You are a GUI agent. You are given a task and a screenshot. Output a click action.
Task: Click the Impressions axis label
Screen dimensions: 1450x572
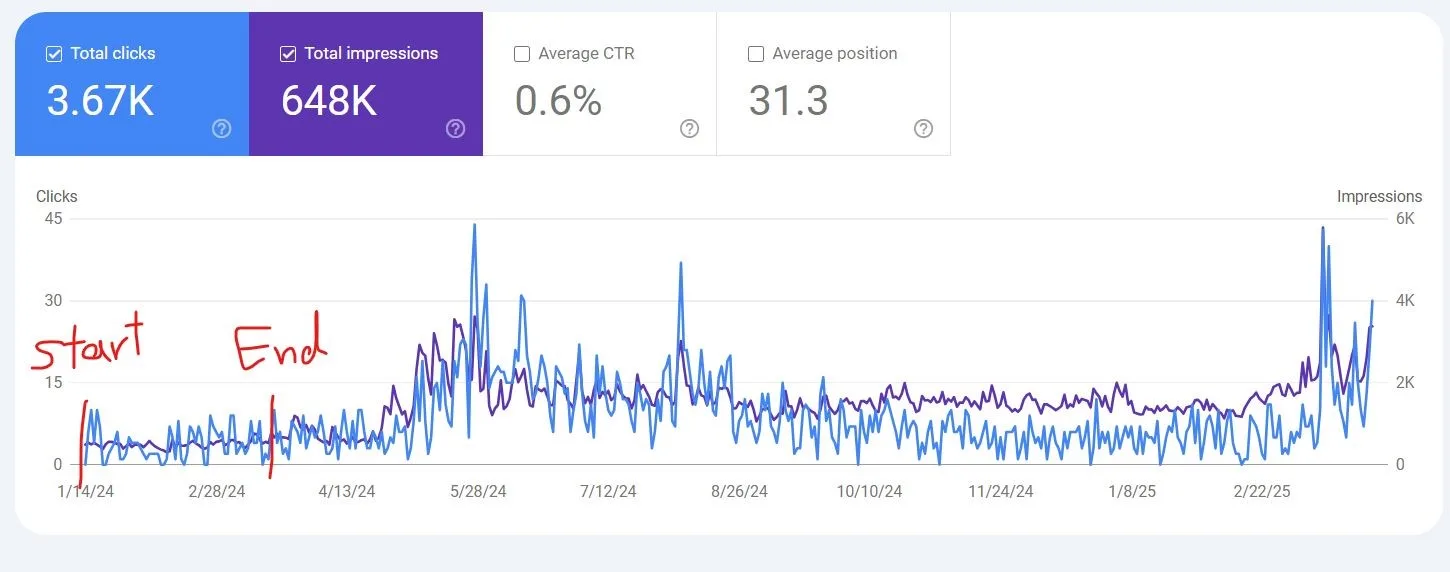click(x=1379, y=197)
